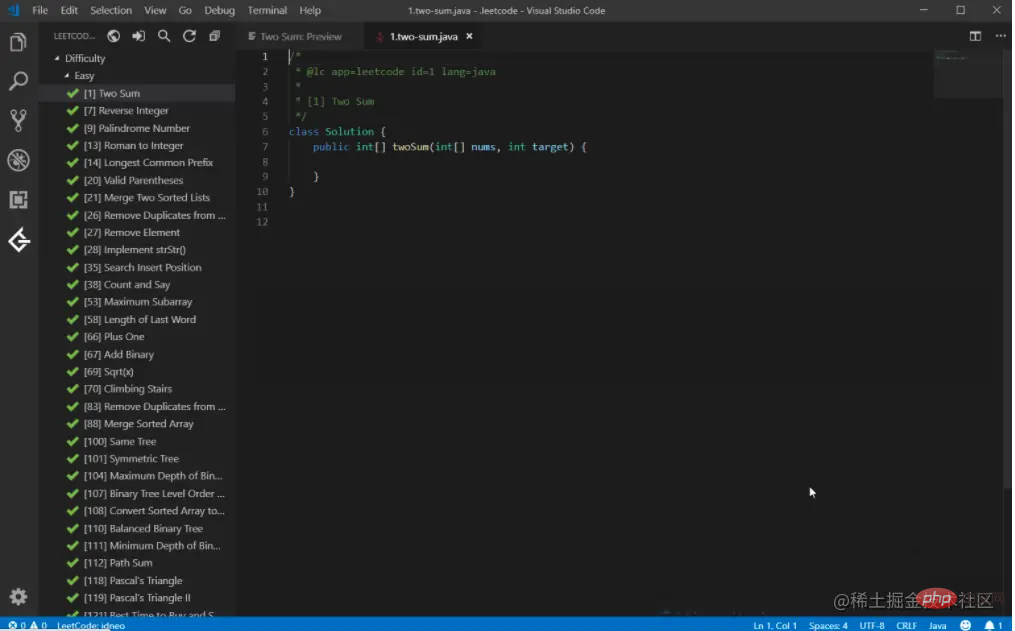Screen dimensions: 1015x631
Task: Open the Terminal menu
Action: point(267,10)
